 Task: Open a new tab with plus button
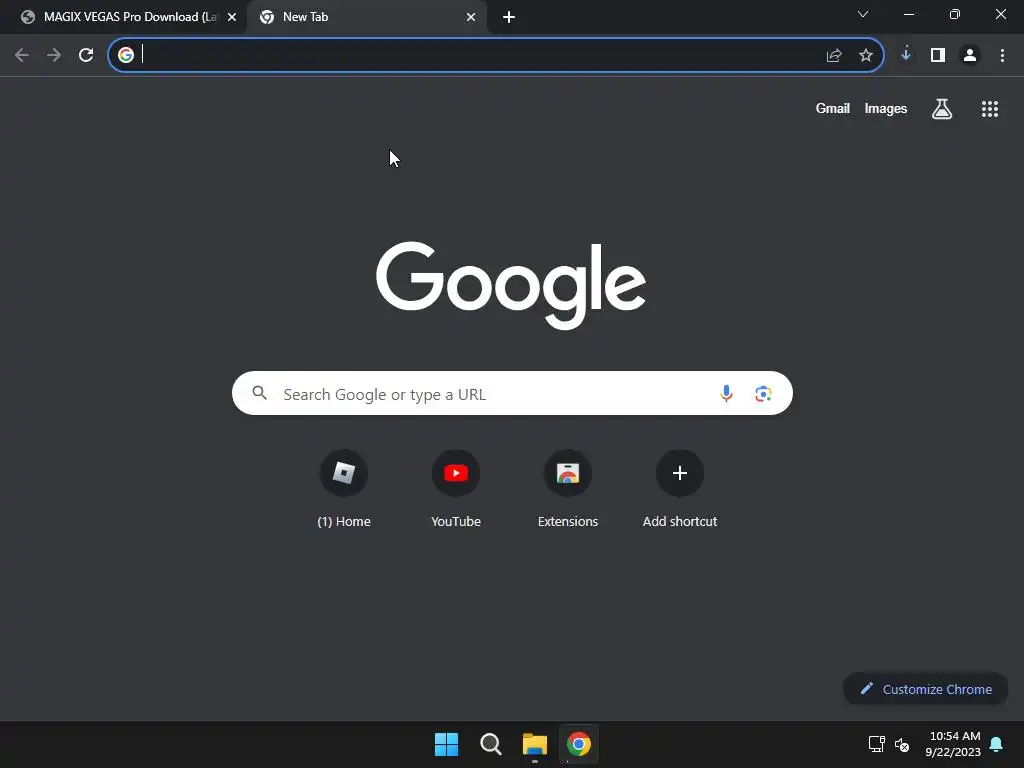tap(509, 17)
